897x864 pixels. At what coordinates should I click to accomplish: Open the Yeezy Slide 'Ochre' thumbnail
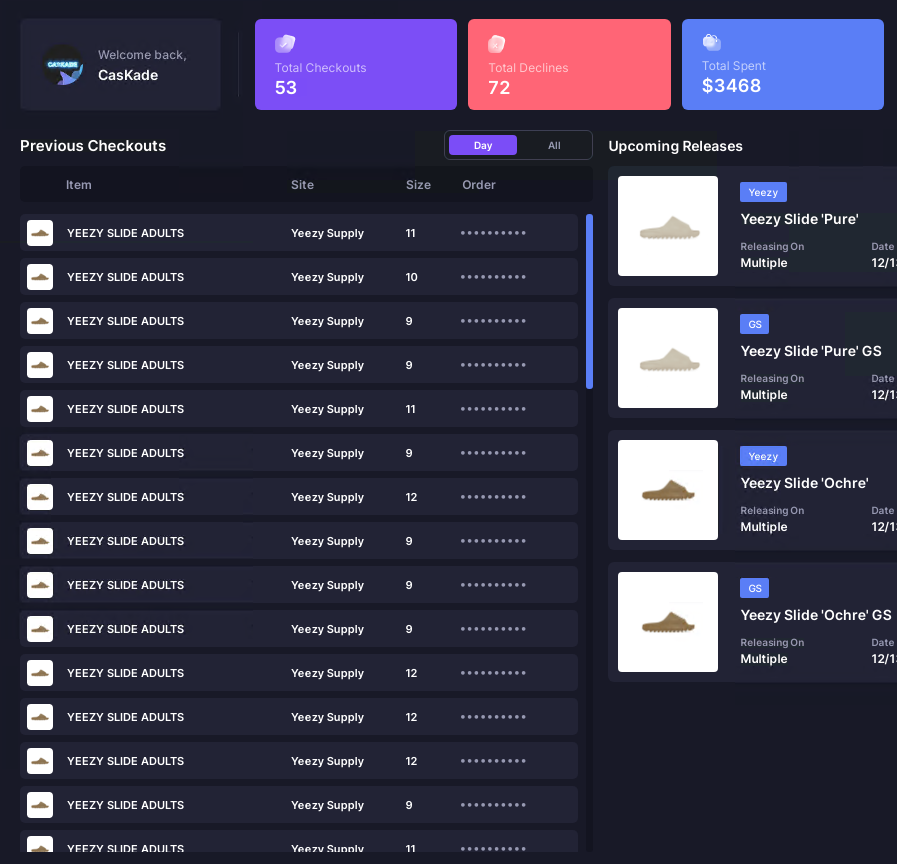tap(668, 490)
